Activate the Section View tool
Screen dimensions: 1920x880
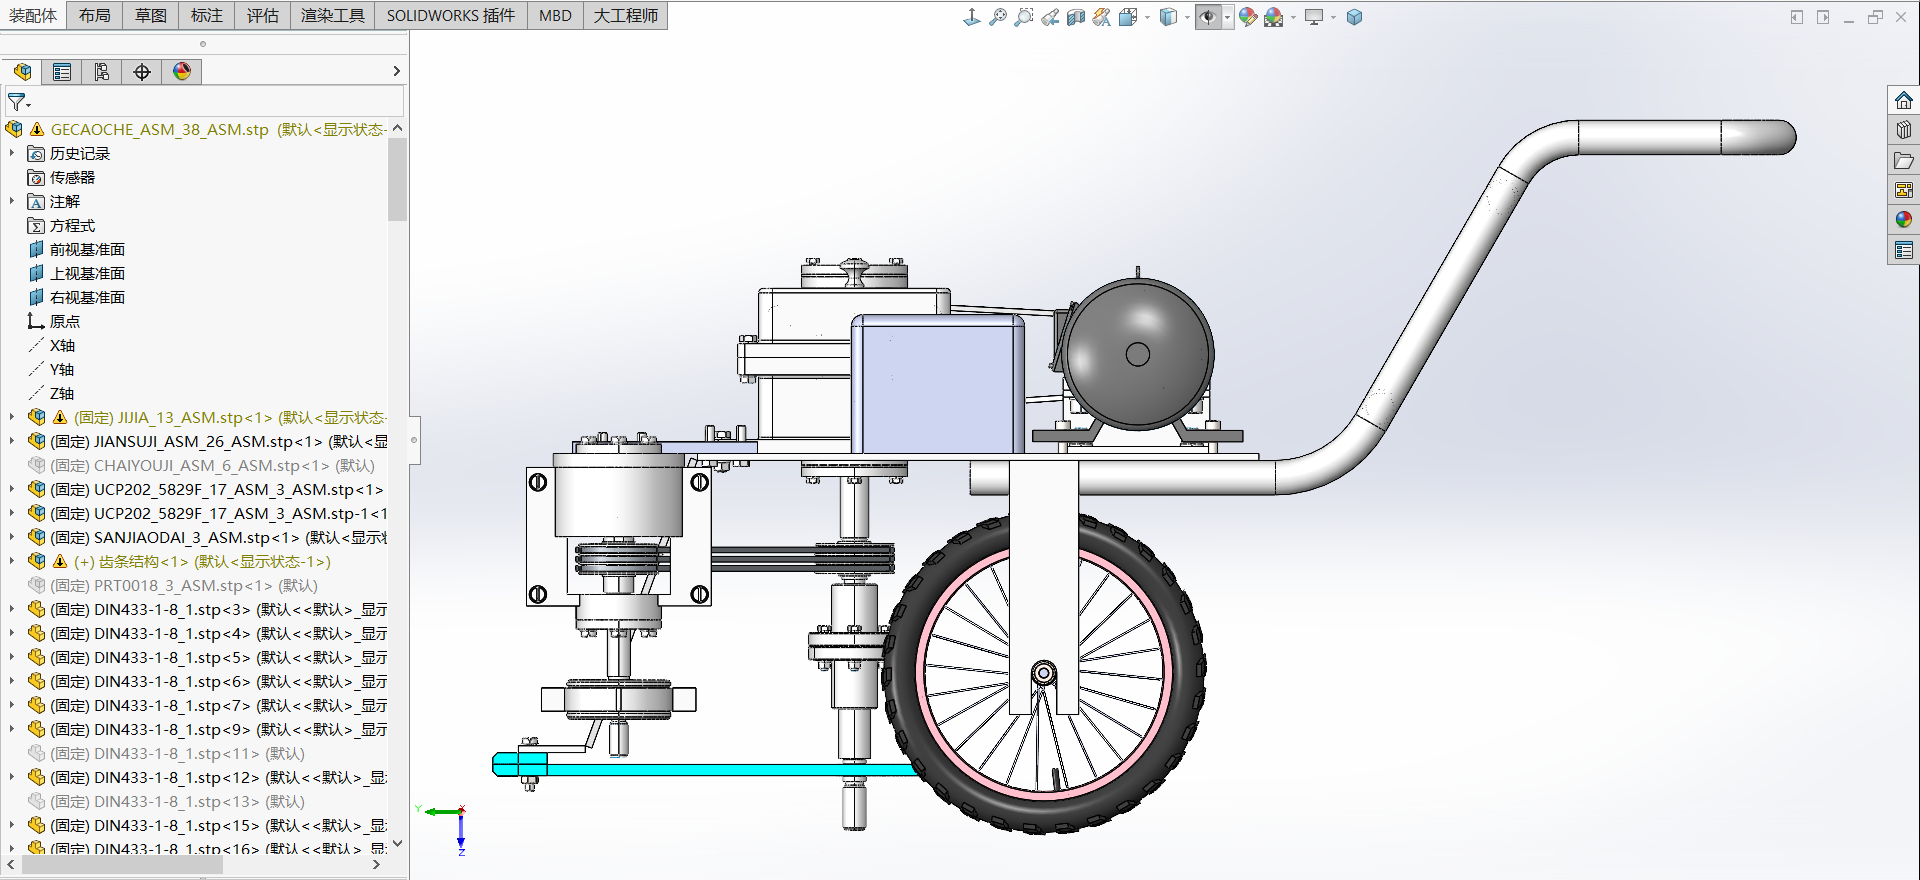[x=1075, y=17]
